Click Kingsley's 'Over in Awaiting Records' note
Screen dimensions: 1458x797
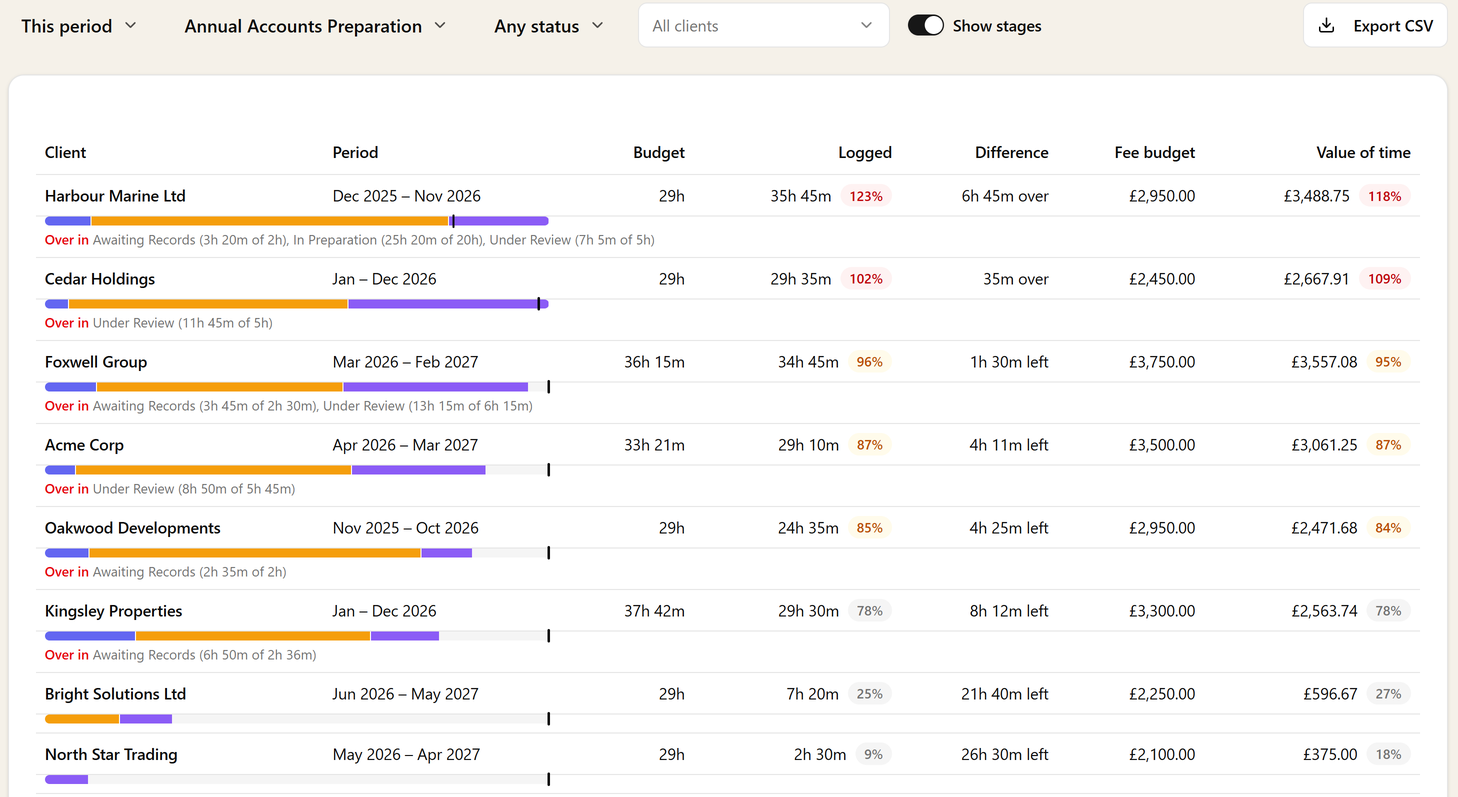pyautogui.click(x=181, y=655)
